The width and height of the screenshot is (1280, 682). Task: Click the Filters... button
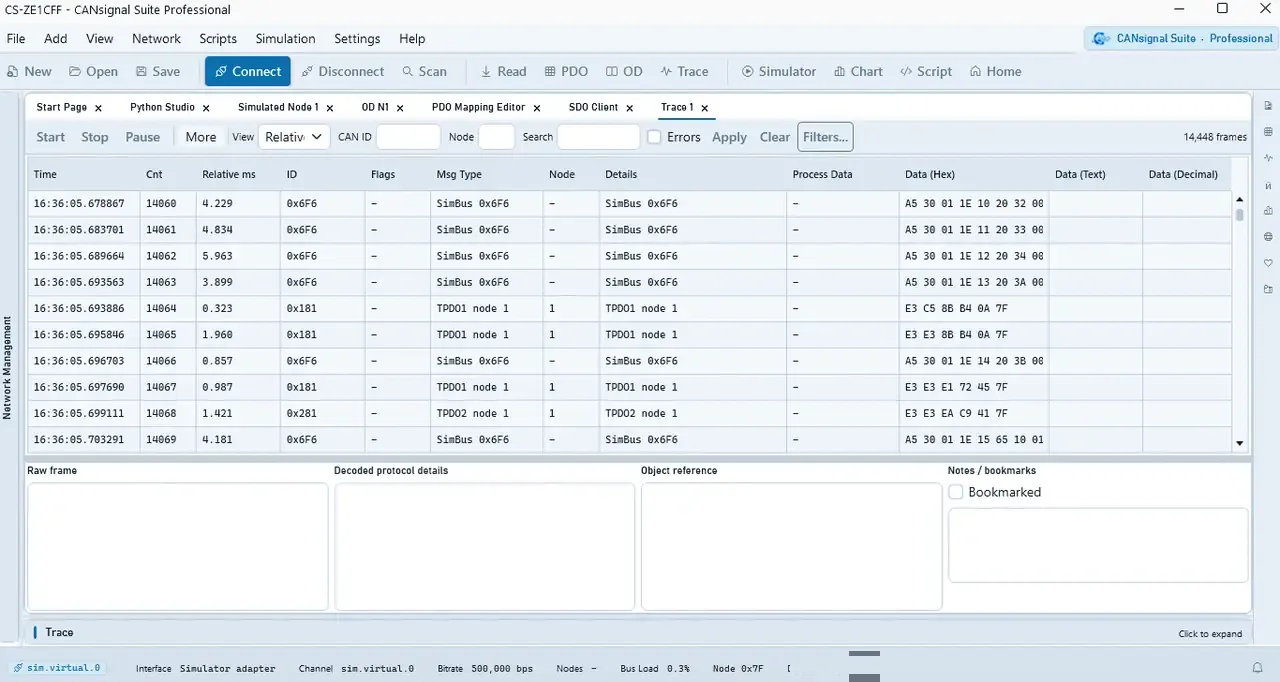[x=825, y=137]
